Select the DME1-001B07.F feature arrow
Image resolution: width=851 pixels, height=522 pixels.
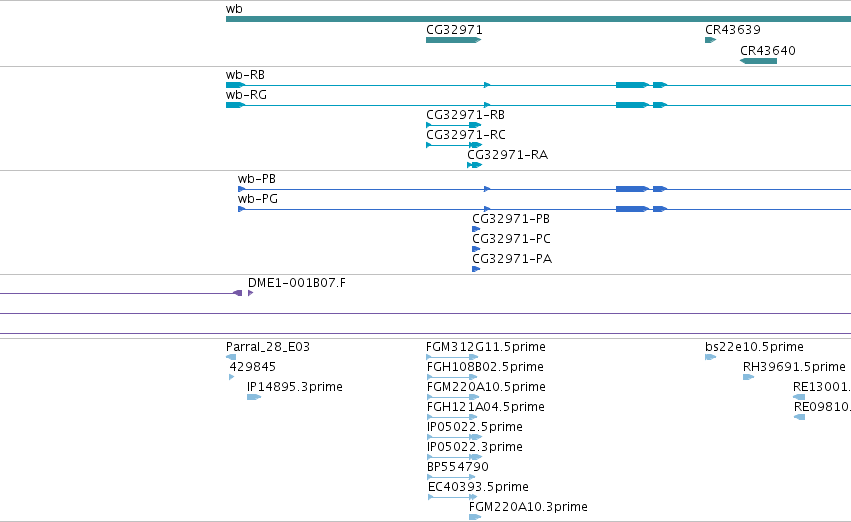[250, 293]
